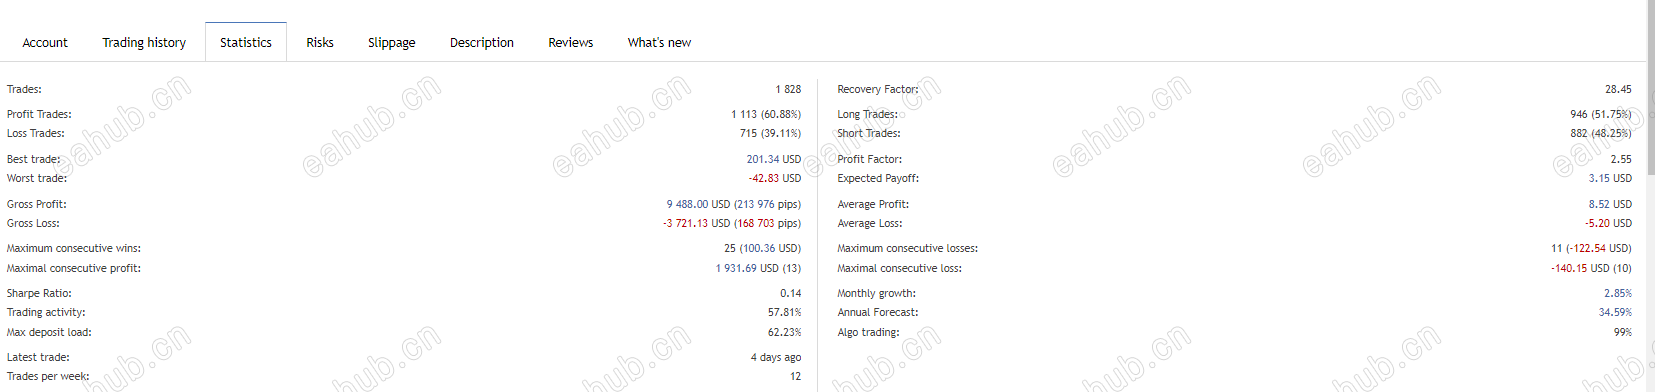Click the Algo trading value 99%

pos(1623,332)
